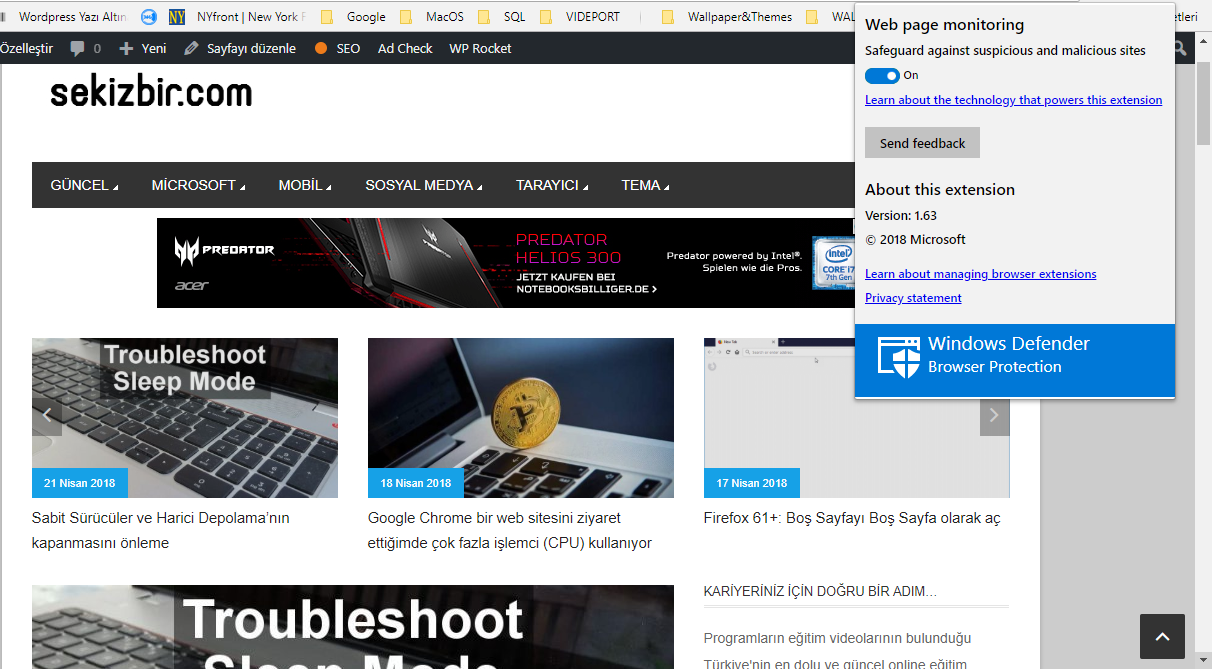Go to previous slide with left arrow
This screenshot has height=669, width=1212.
(x=47, y=415)
